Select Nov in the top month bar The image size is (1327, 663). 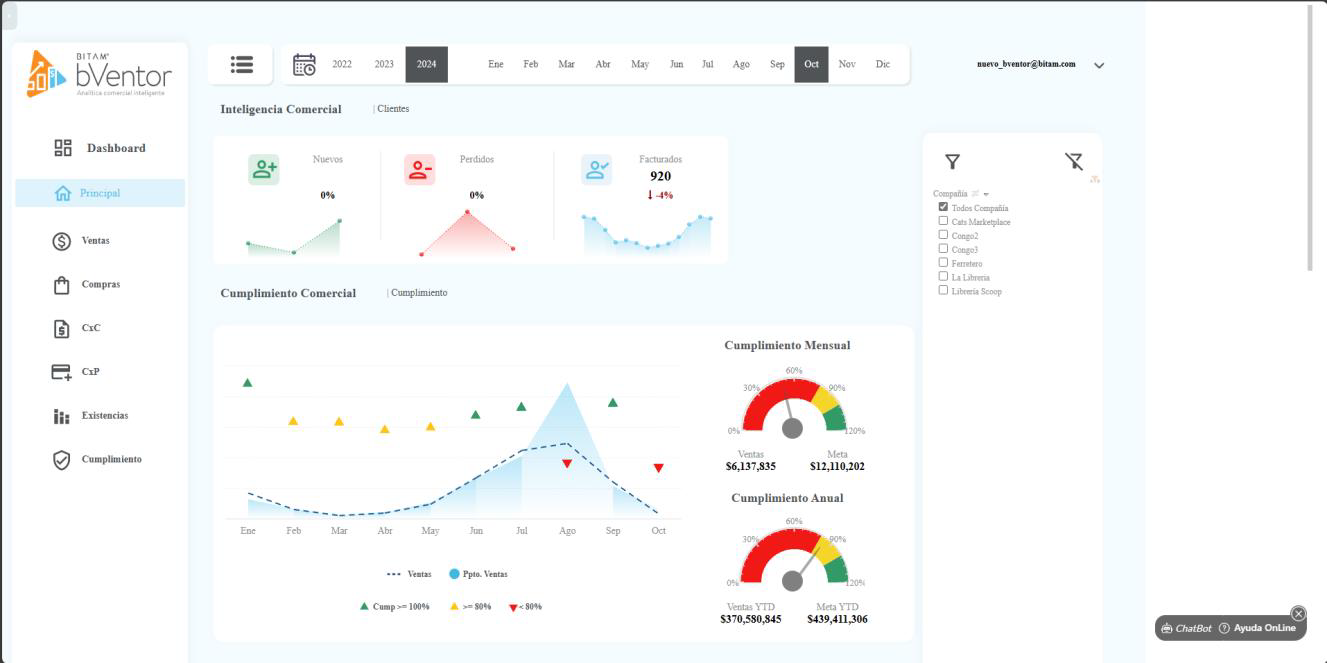tap(847, 64)
